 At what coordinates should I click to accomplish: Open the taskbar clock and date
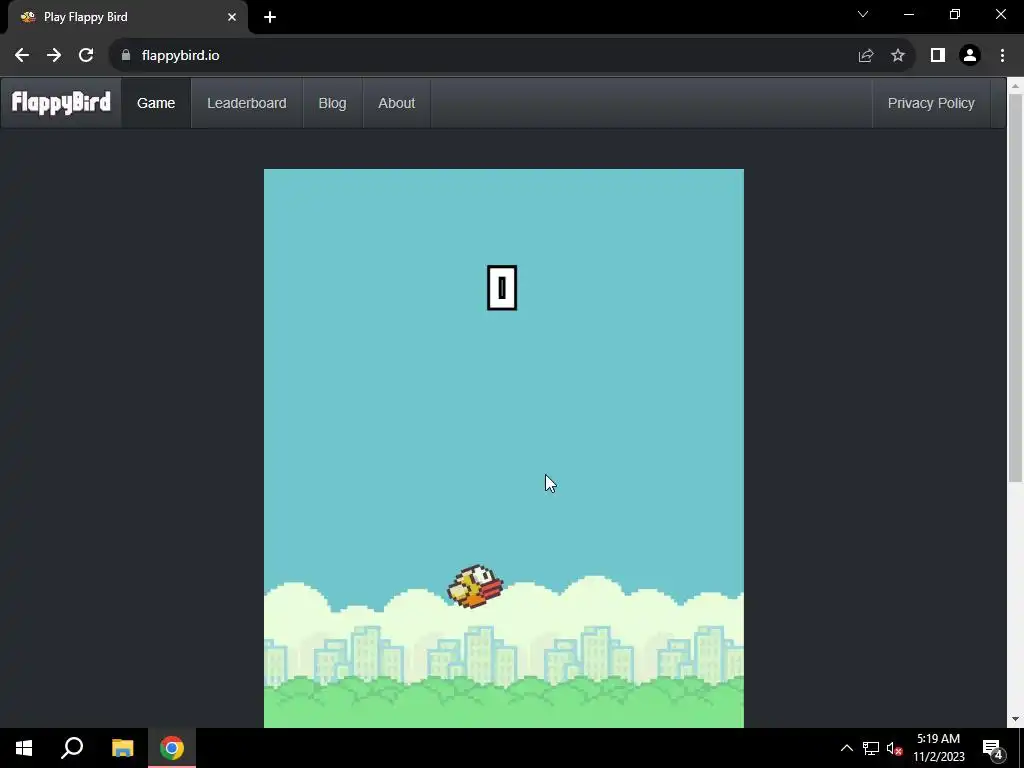pyautogui.click(x=938, y=748)
